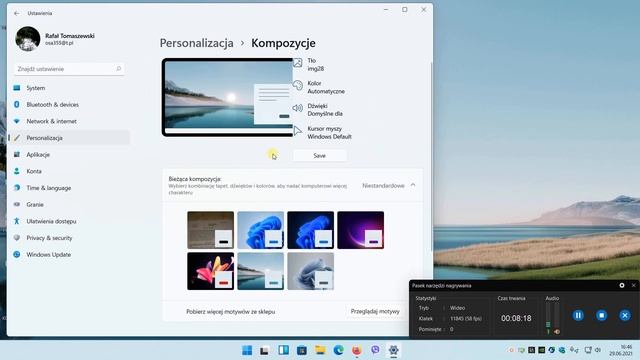Viewport: 640px width, 360px height.
Task: Open File Explorer from the taskbar
Action: (320, 350)
